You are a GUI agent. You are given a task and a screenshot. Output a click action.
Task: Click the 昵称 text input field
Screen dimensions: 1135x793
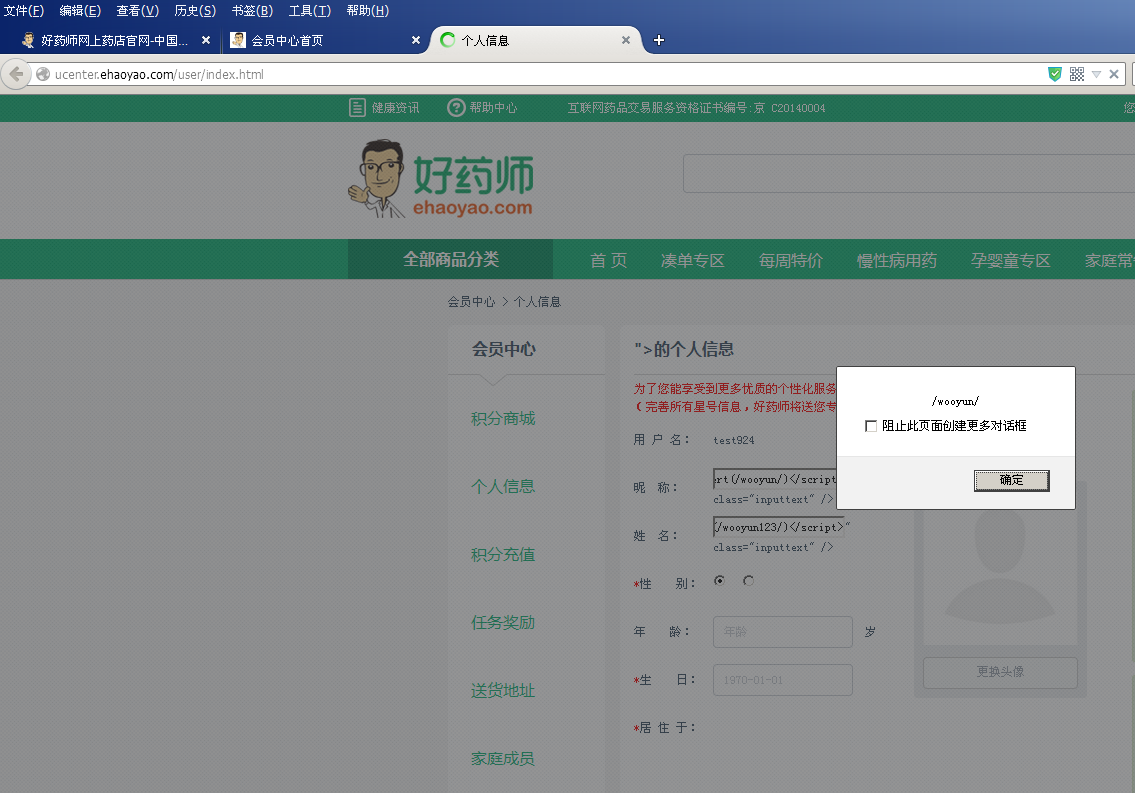click(x=775, y=479)
